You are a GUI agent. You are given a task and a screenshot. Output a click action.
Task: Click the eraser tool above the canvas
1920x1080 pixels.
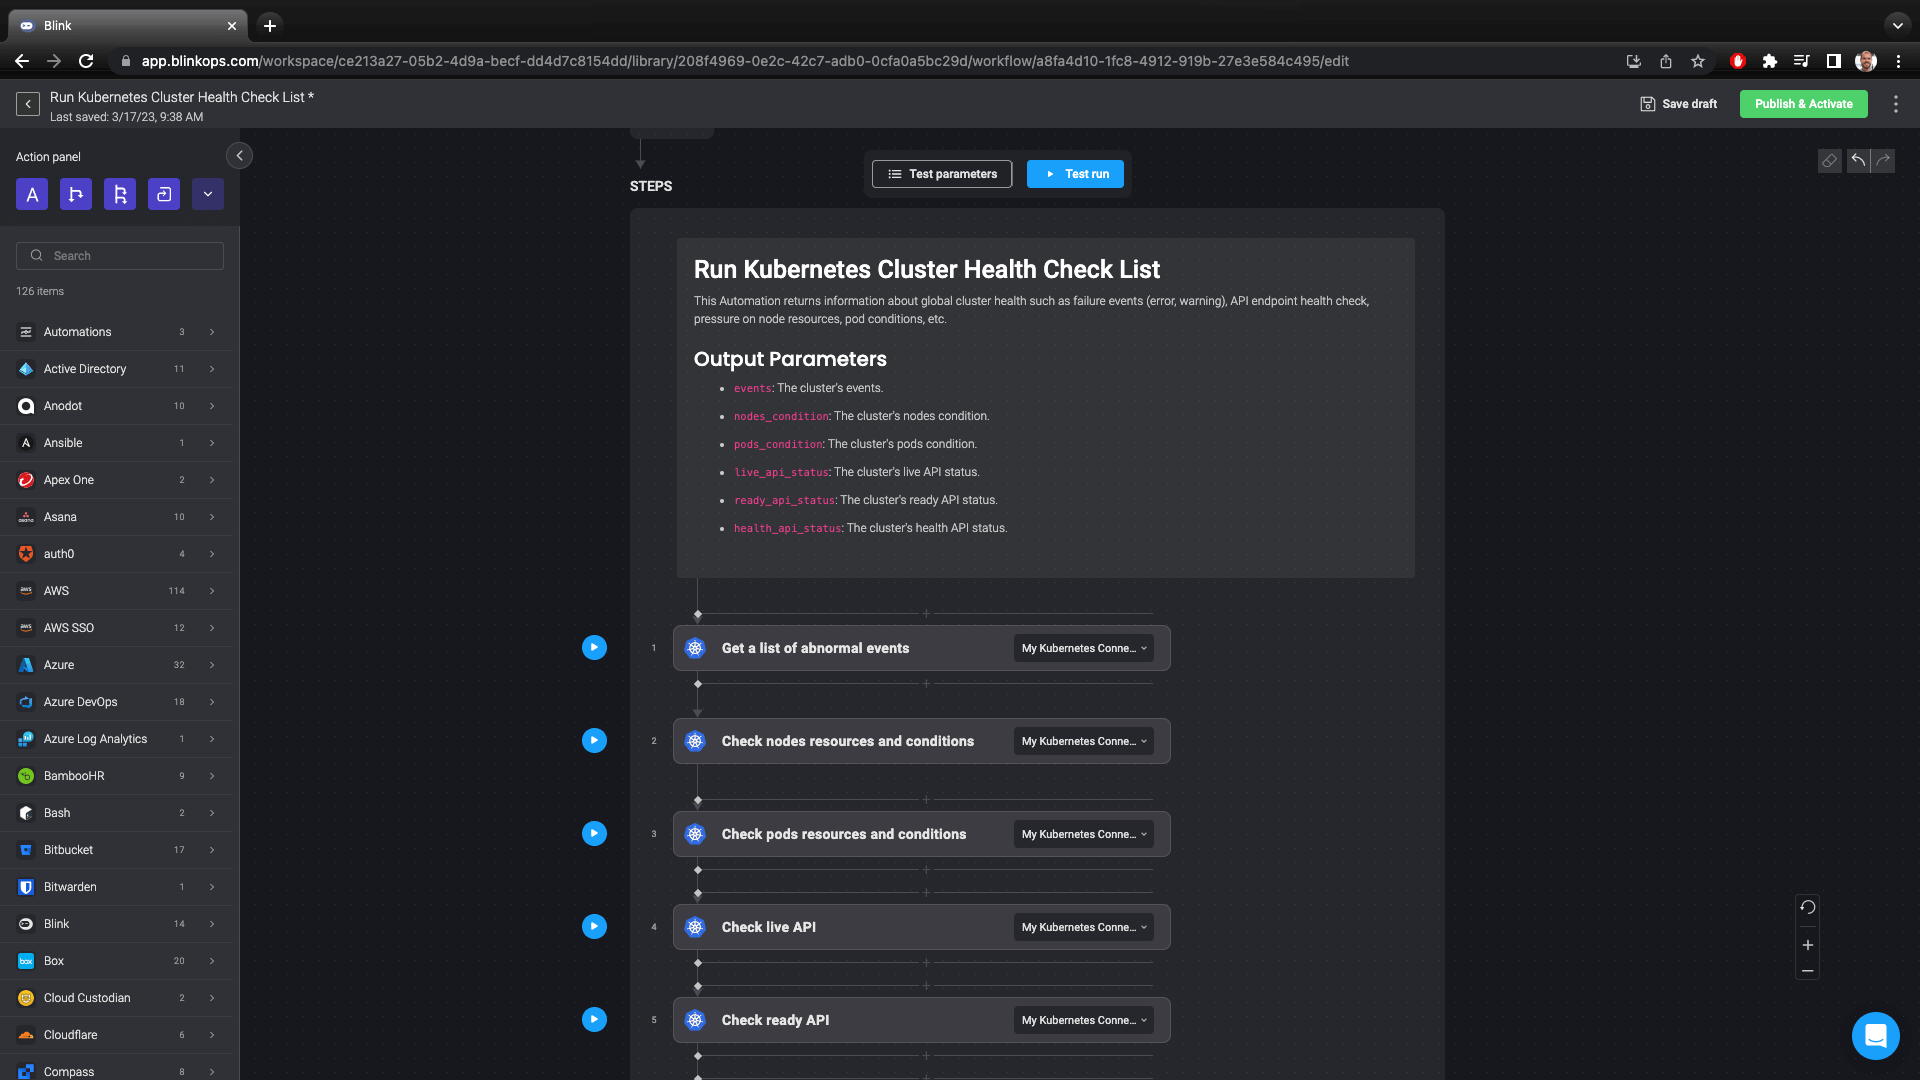coord(1829,160)
